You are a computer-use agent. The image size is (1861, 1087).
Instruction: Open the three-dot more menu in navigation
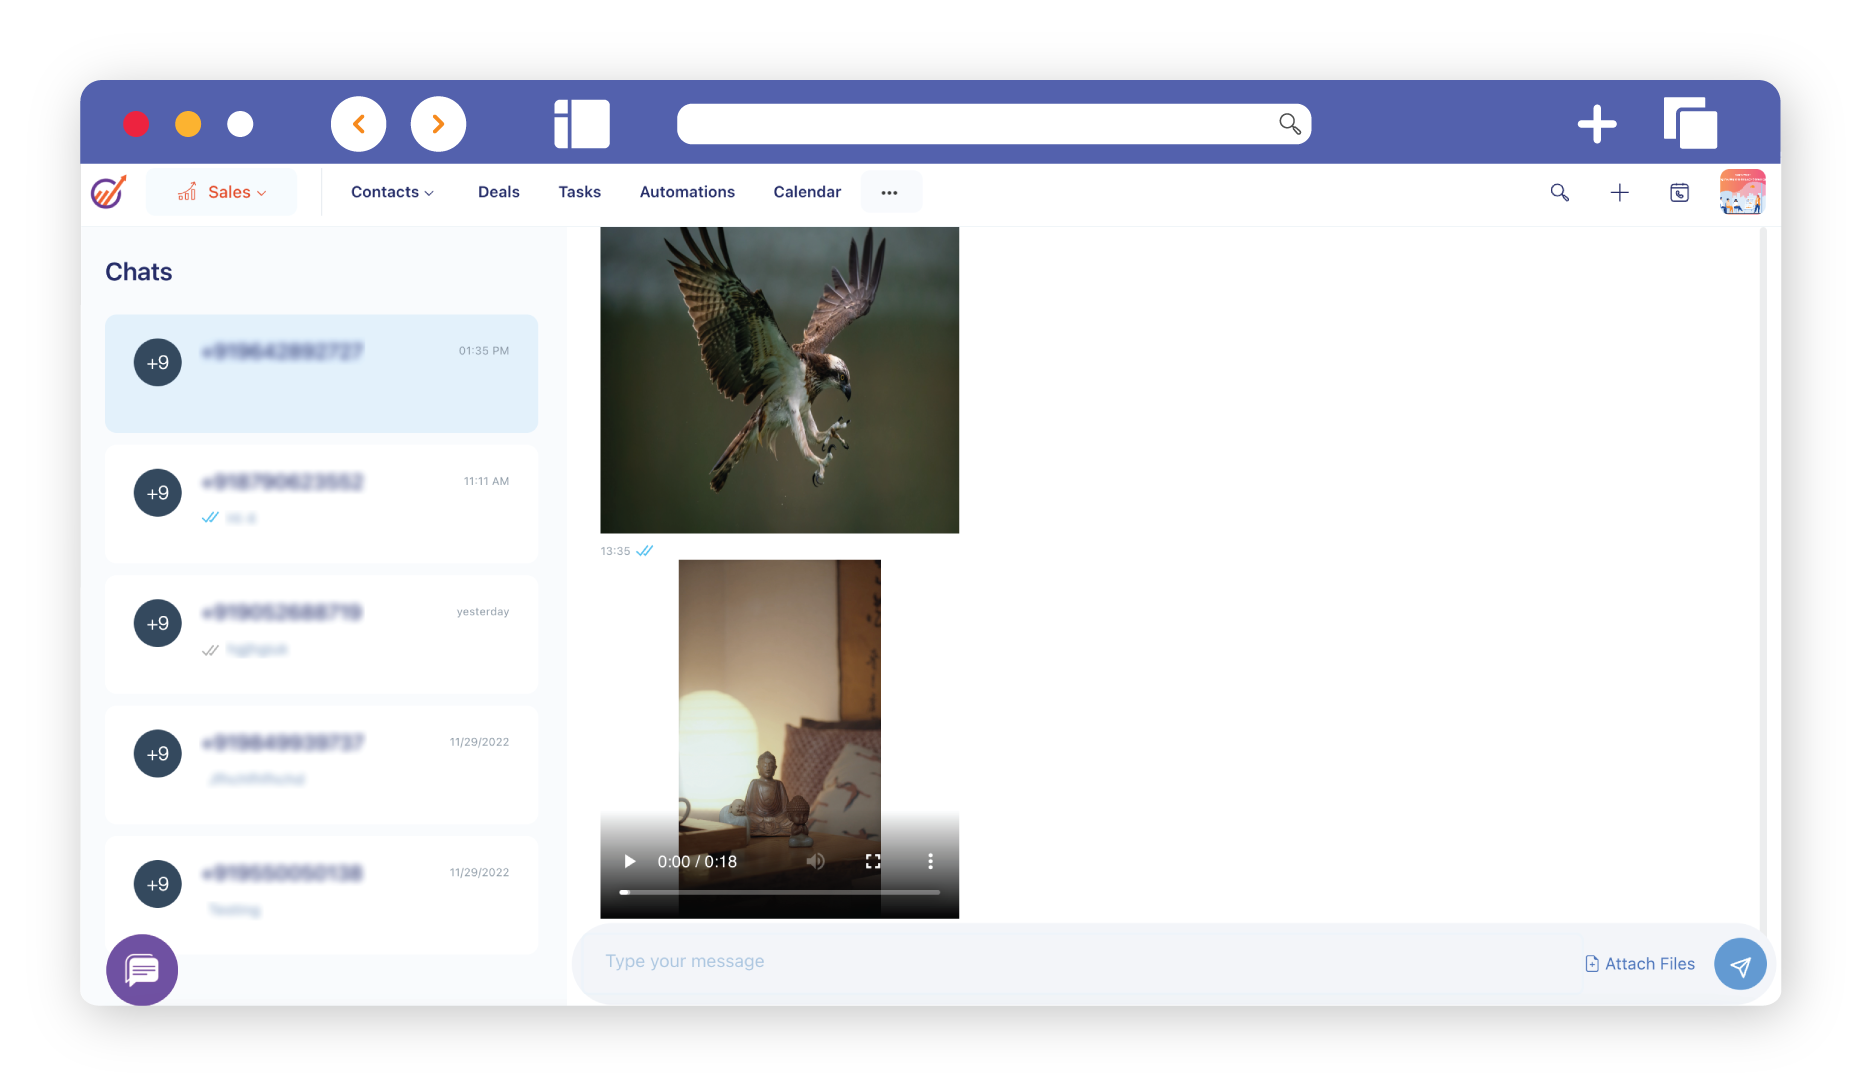(x=889, y=192)
